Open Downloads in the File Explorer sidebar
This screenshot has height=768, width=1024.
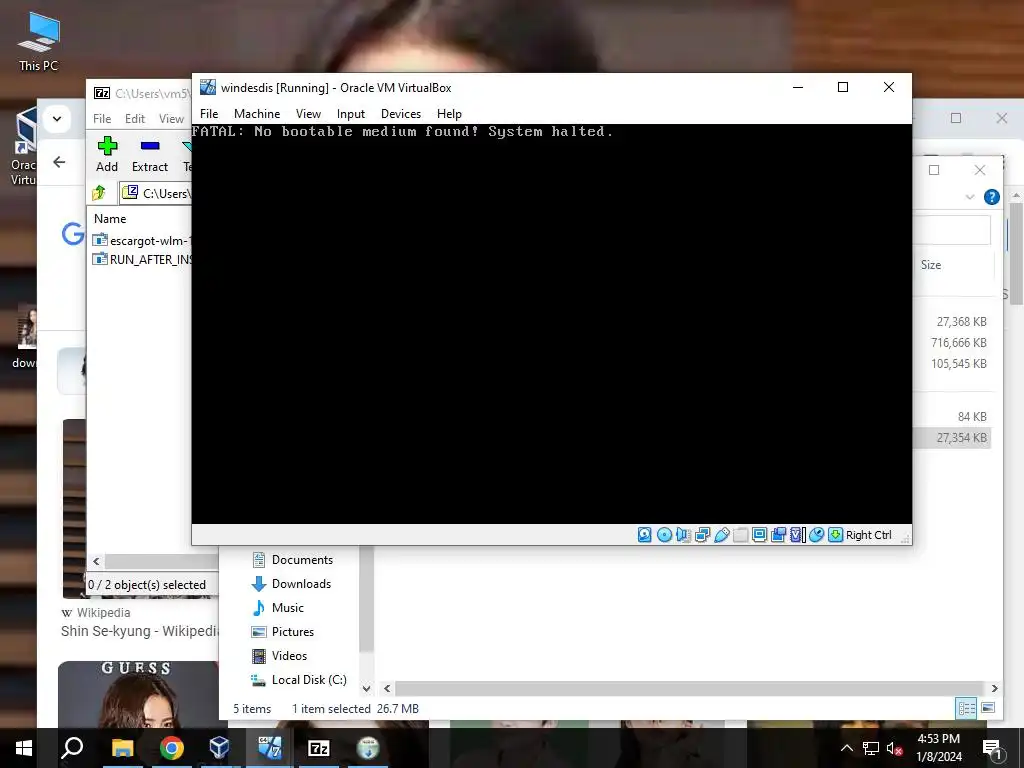tap(291, 584)
